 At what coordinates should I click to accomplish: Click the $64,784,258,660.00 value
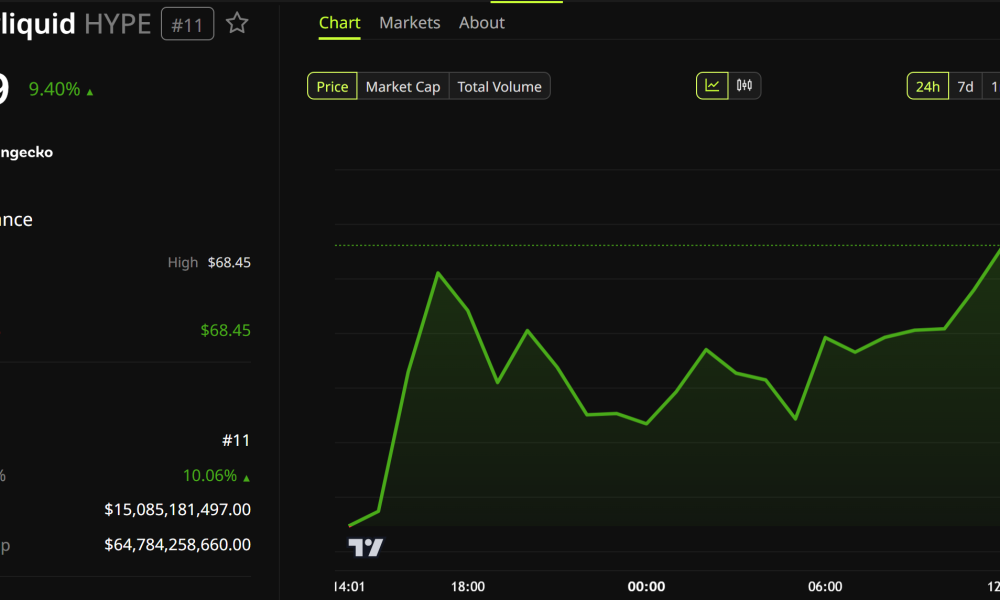click(177, 545)
